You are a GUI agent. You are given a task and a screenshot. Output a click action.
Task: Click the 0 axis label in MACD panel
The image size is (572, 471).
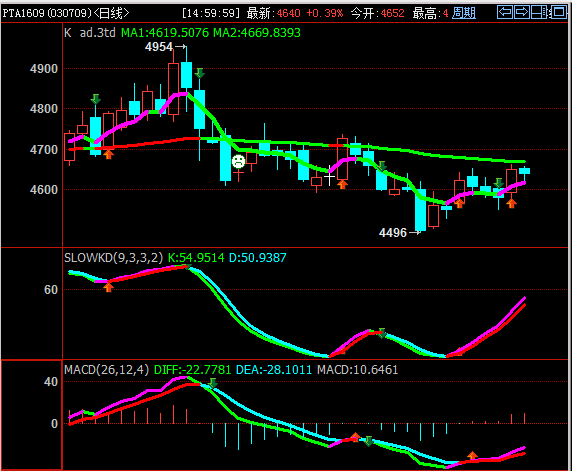[x=54, y=424]
